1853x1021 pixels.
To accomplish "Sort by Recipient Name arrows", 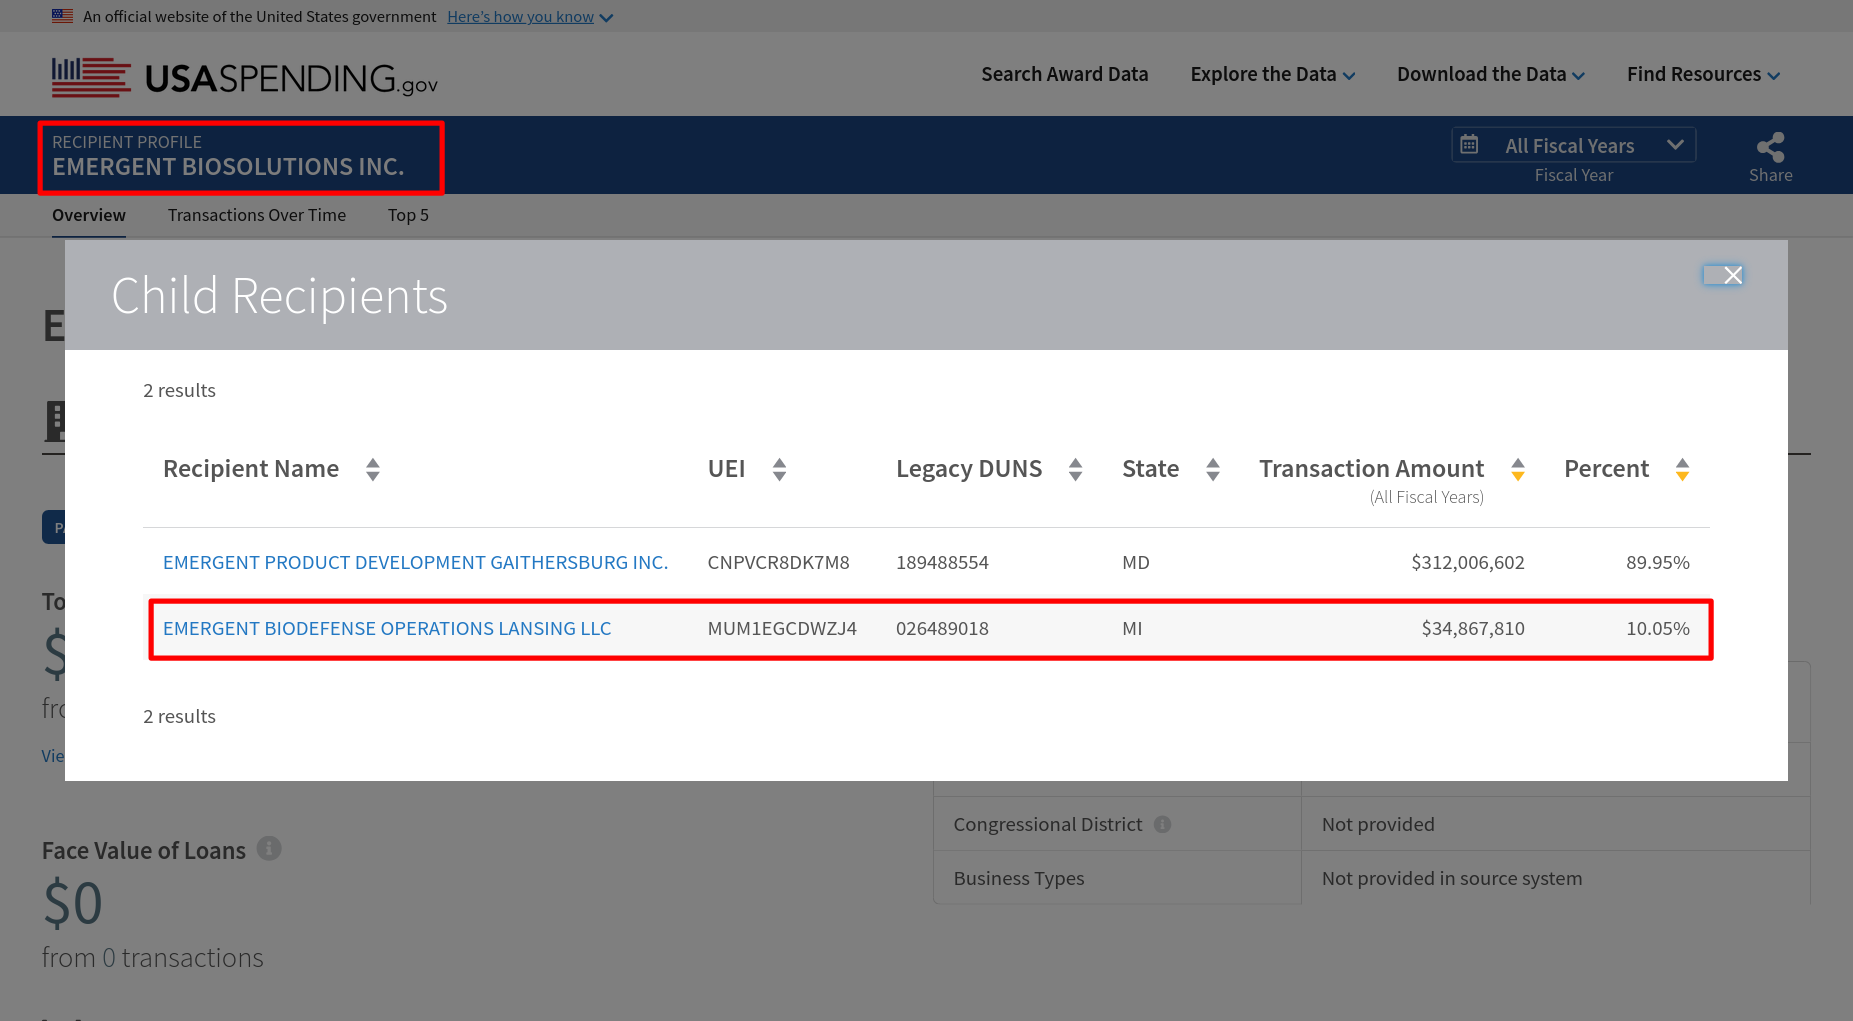I will (373, 469).
